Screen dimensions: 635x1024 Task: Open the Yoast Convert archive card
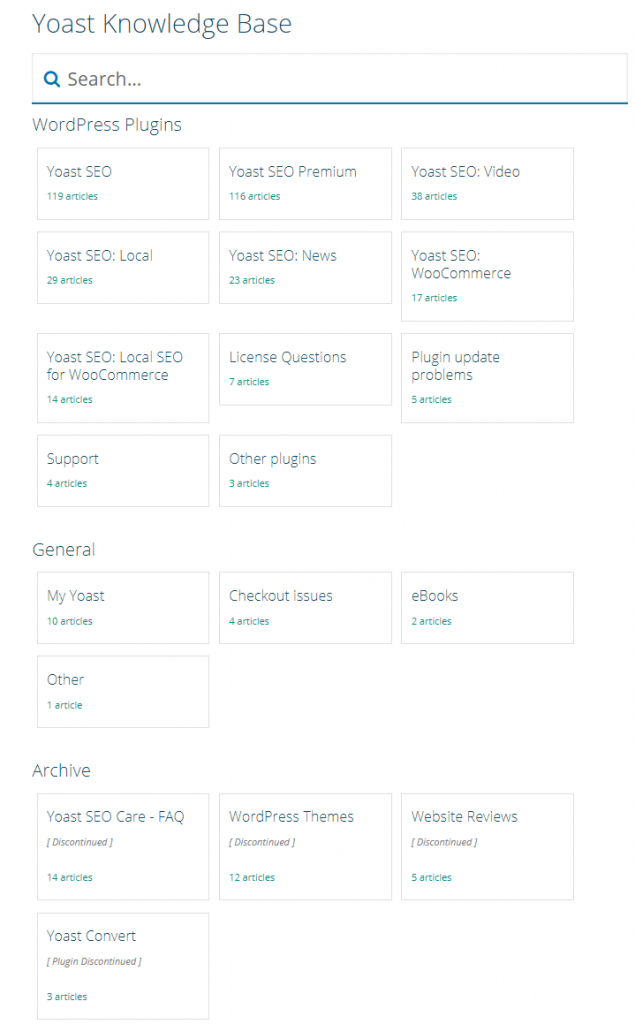tap(123, 967)
